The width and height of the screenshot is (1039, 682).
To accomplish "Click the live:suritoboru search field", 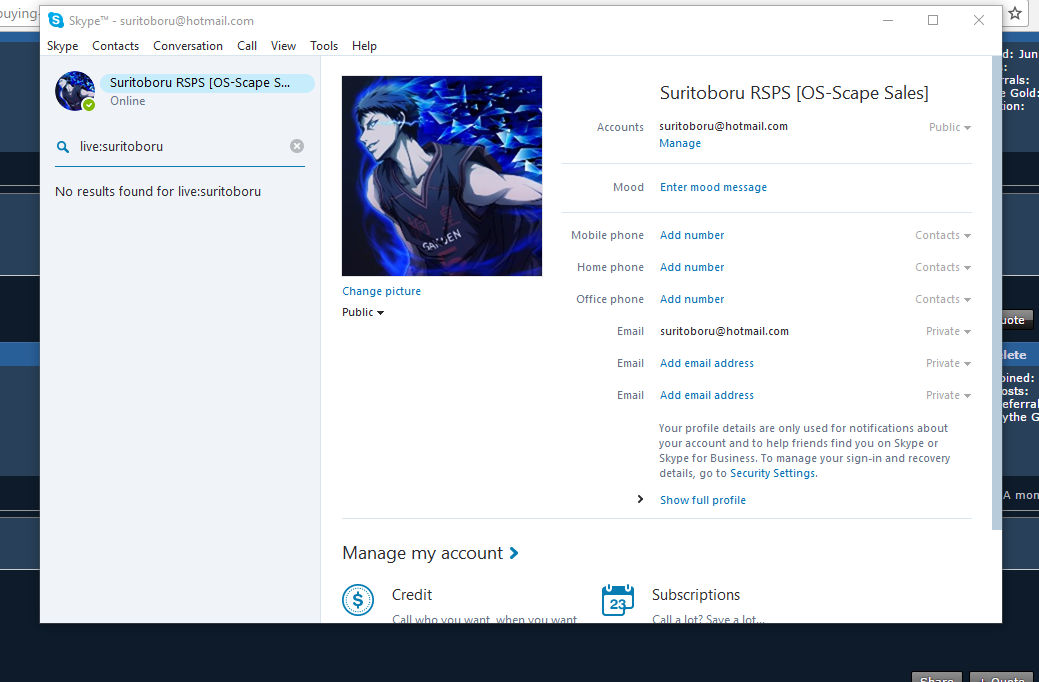I will pos(180,146).
